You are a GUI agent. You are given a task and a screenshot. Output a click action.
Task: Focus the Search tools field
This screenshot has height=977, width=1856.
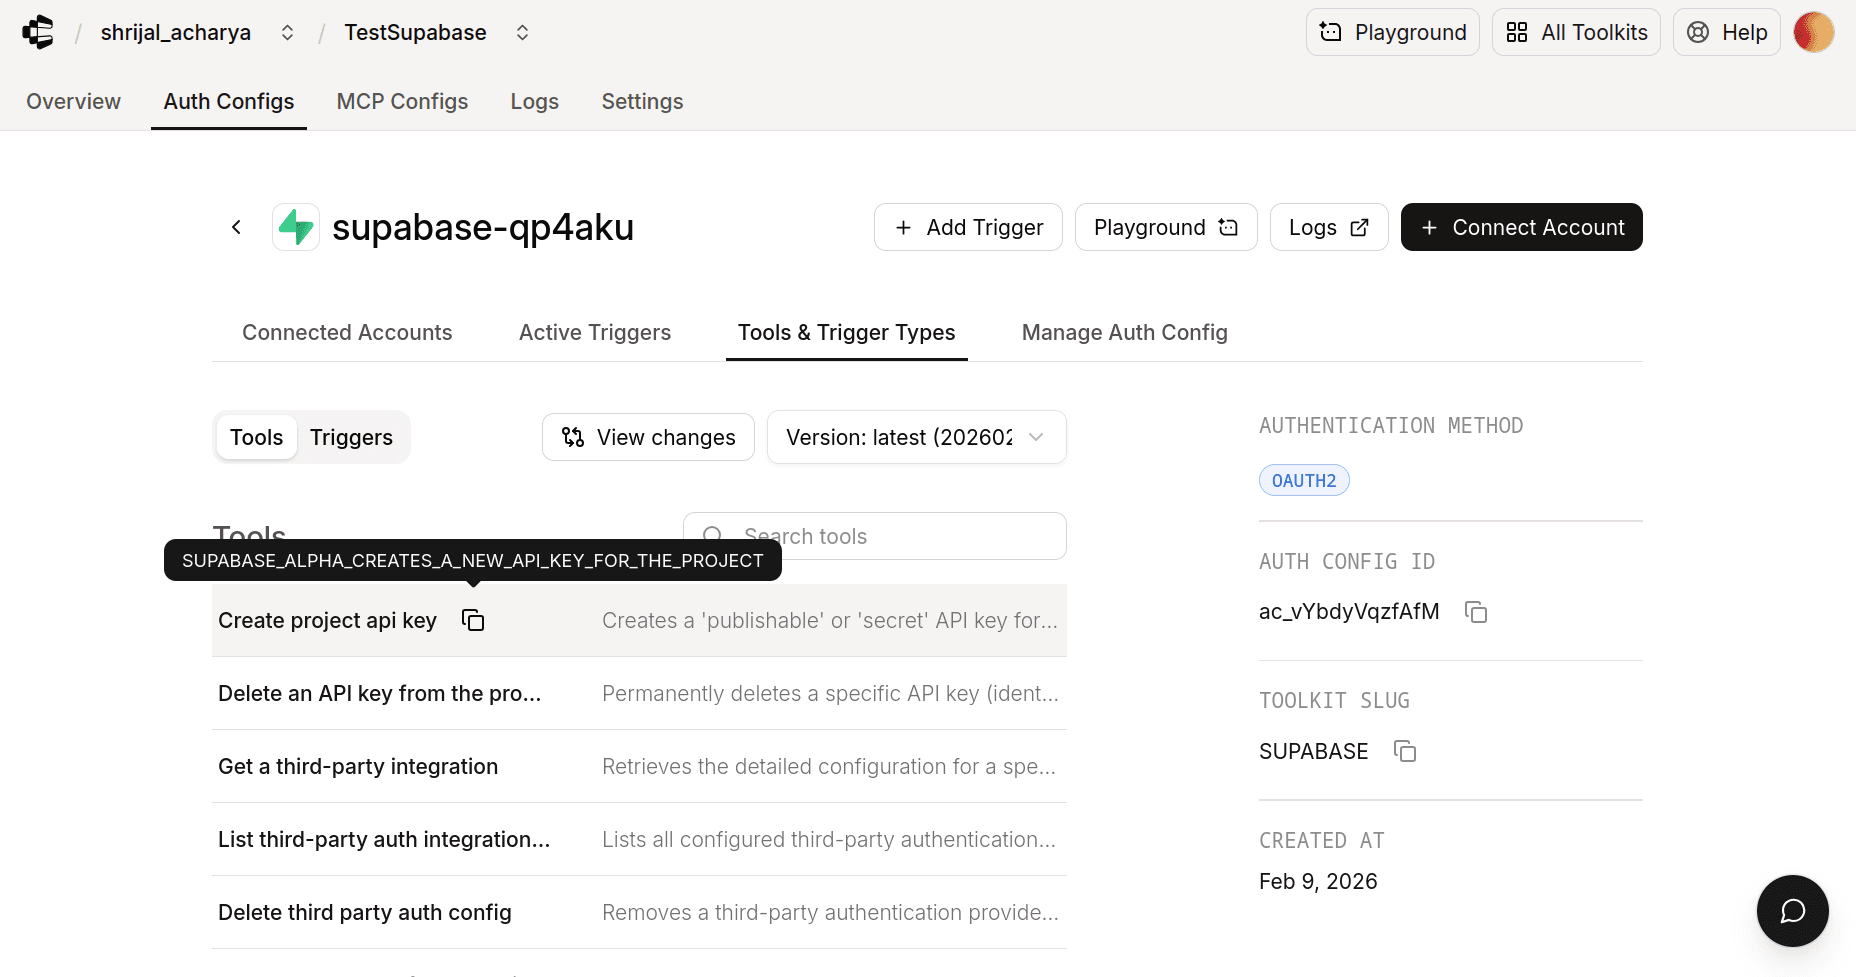874,536
